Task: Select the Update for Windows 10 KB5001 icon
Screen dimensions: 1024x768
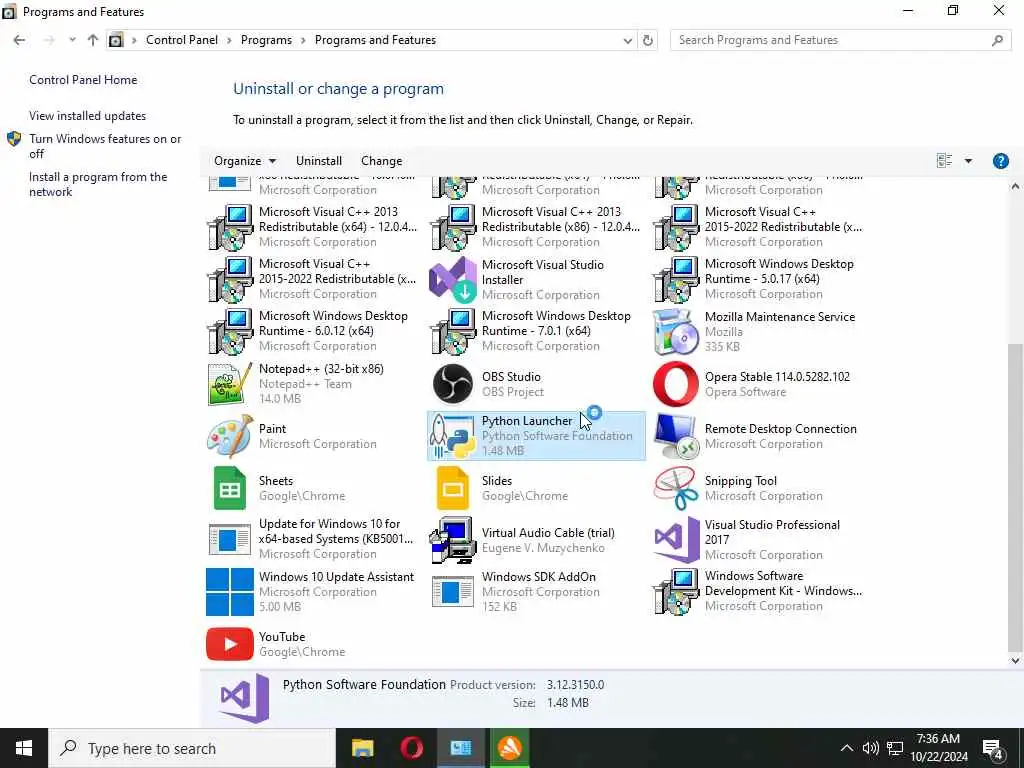Action: coord(229,540)
